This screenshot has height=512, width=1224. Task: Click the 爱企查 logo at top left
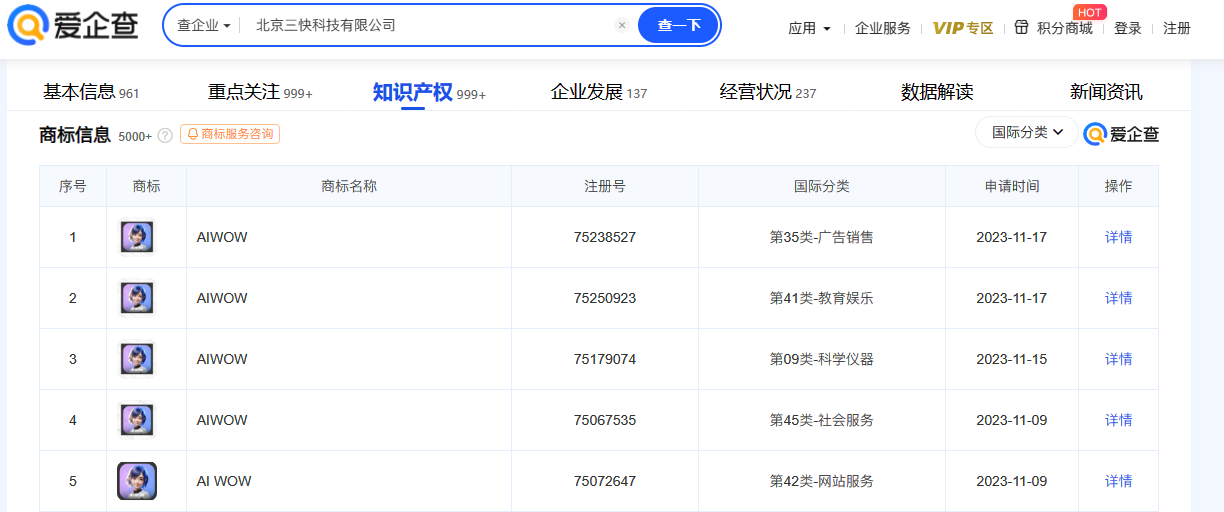click(x=73, y=25)
